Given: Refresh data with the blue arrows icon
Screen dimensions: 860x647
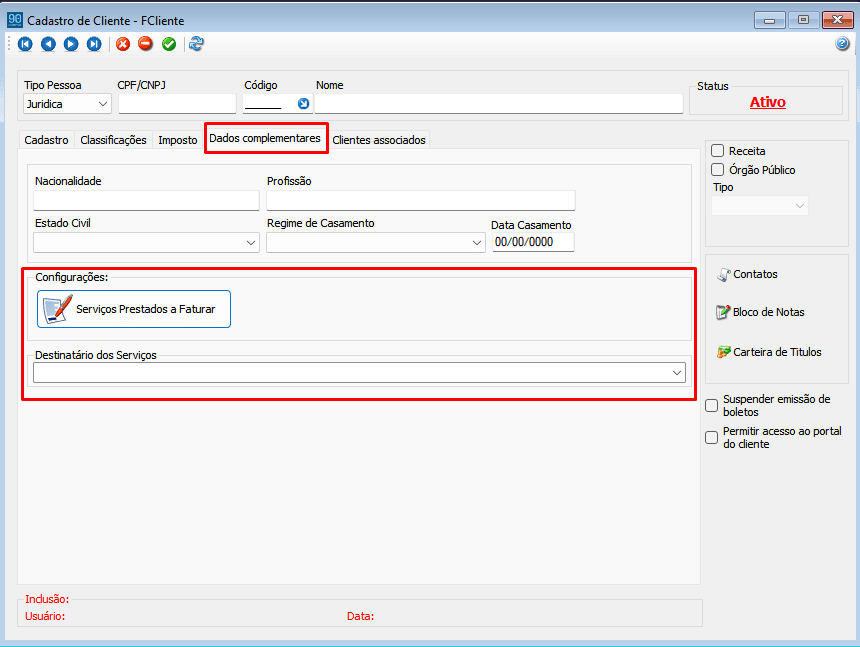Looking at the screenshot, I should pyautogui.click(x=196, y=44).
